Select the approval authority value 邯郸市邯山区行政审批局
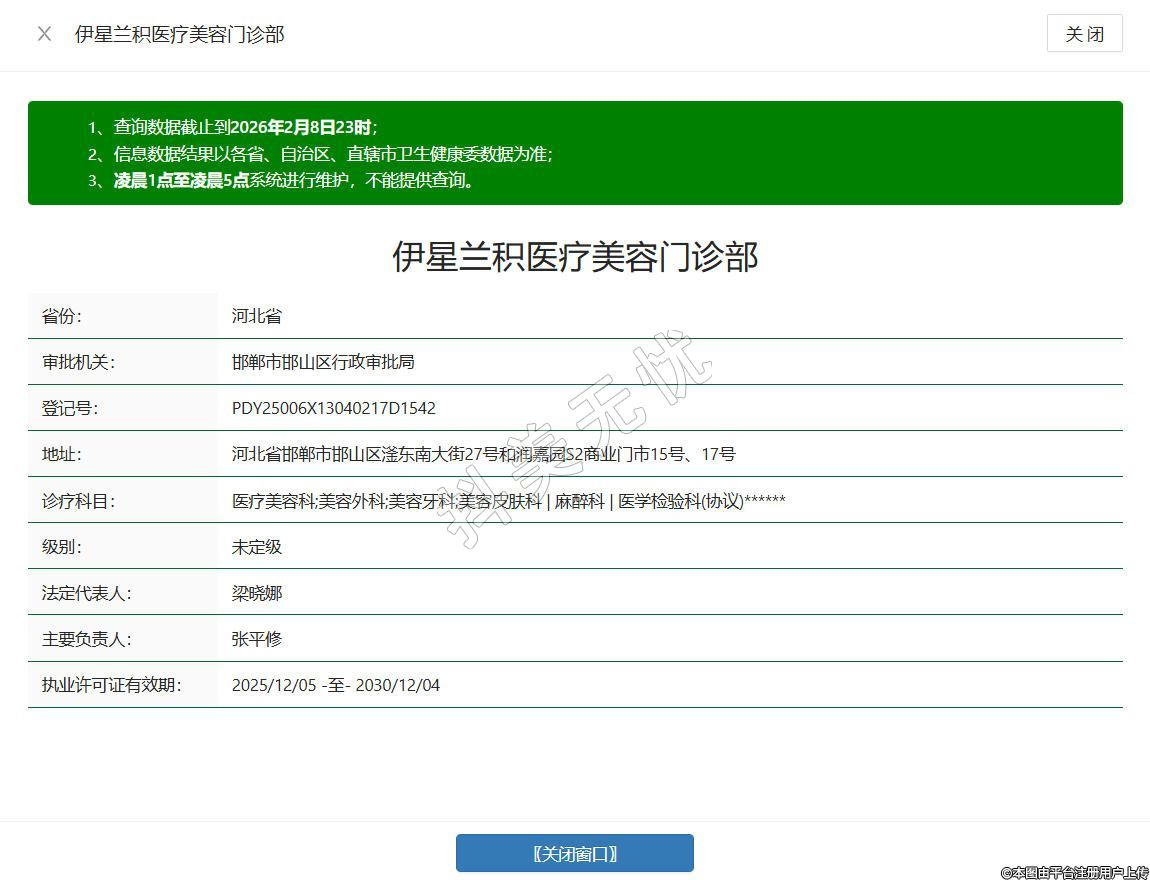 tap(323, 362)
